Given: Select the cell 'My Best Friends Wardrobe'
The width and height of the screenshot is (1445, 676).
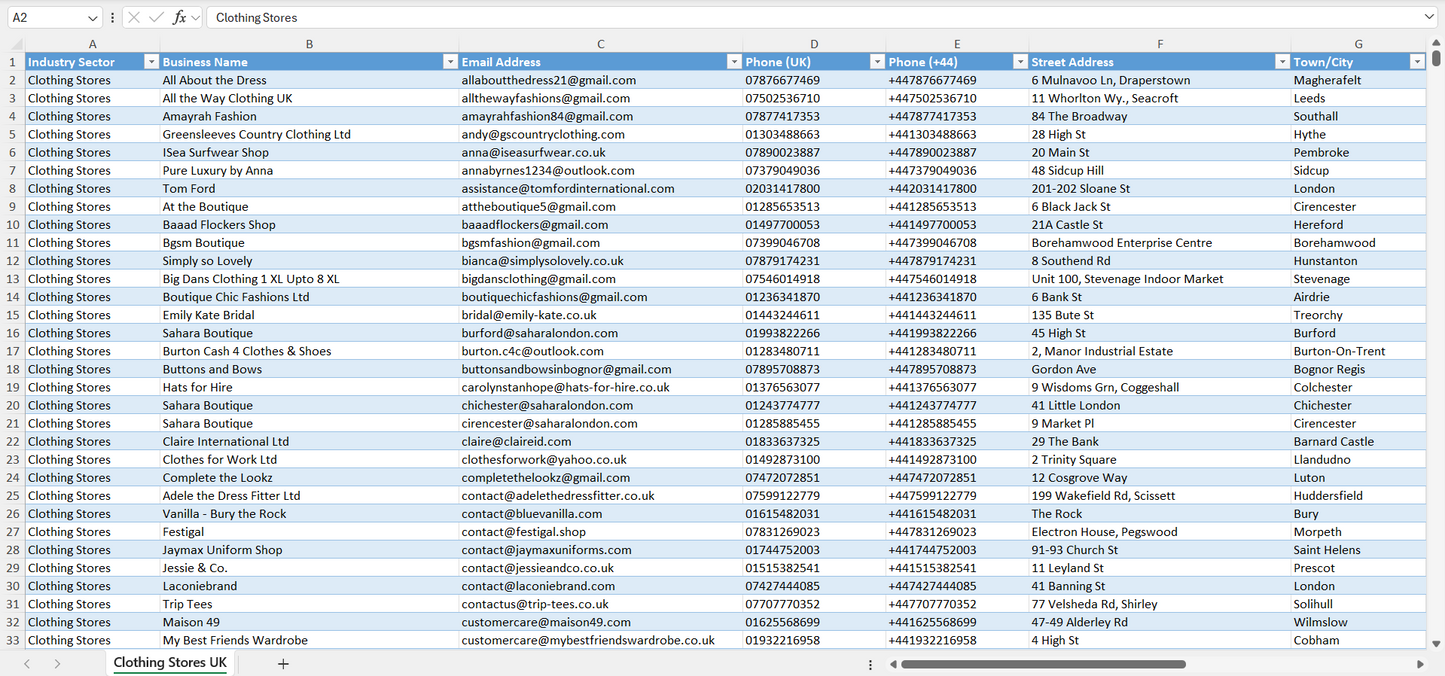Looking at the screenshot, I should click(x=309, y=640).
